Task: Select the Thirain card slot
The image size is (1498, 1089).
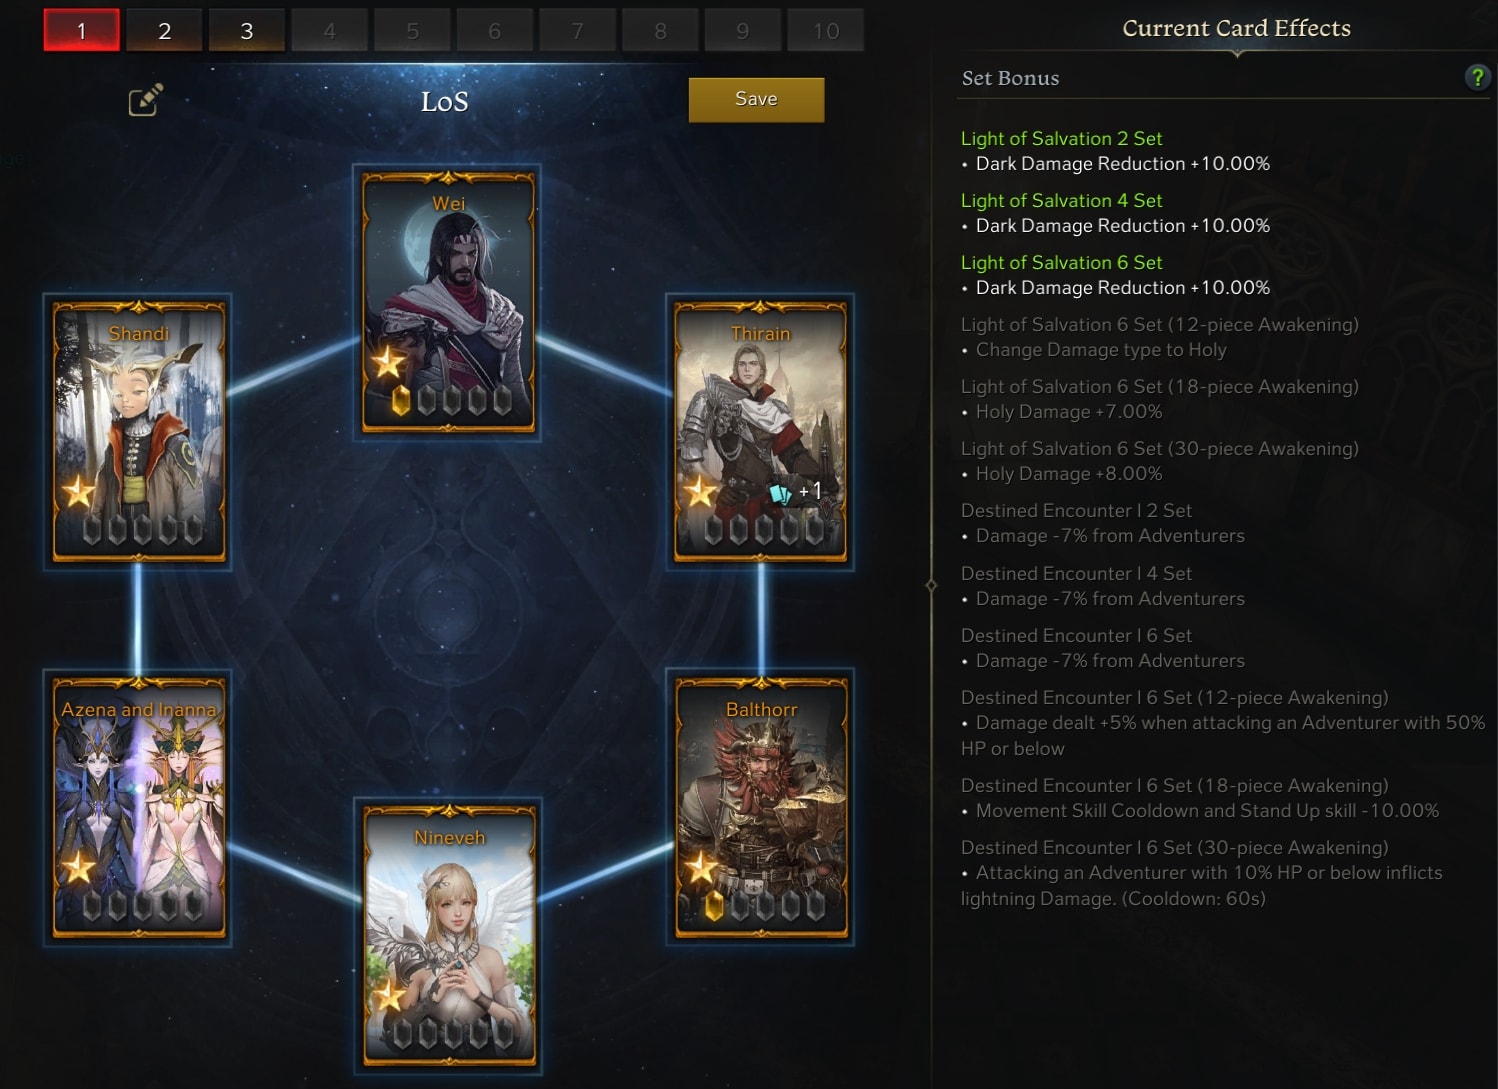Action: click(761, 432)
